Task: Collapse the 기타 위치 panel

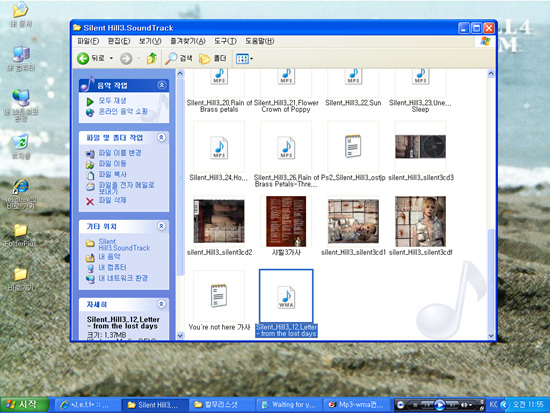Action: tap(161, 226)
